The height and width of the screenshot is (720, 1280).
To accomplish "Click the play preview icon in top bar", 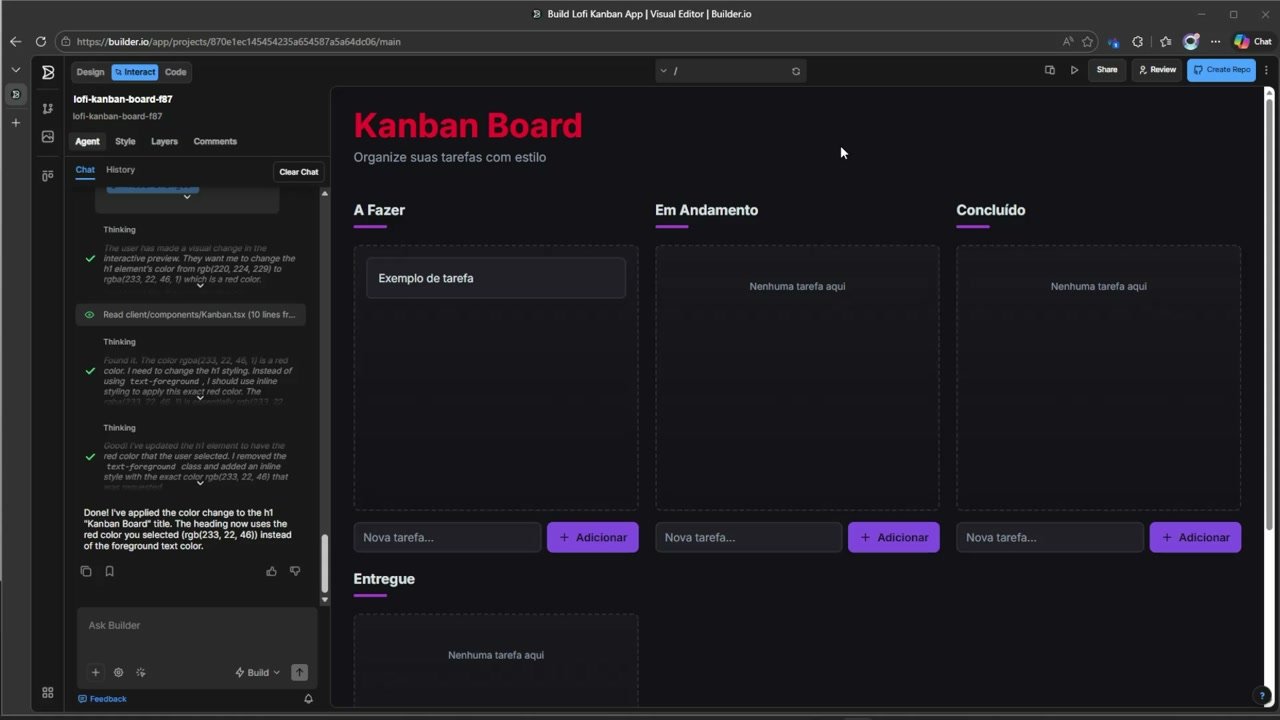I will click(1074, 70).
